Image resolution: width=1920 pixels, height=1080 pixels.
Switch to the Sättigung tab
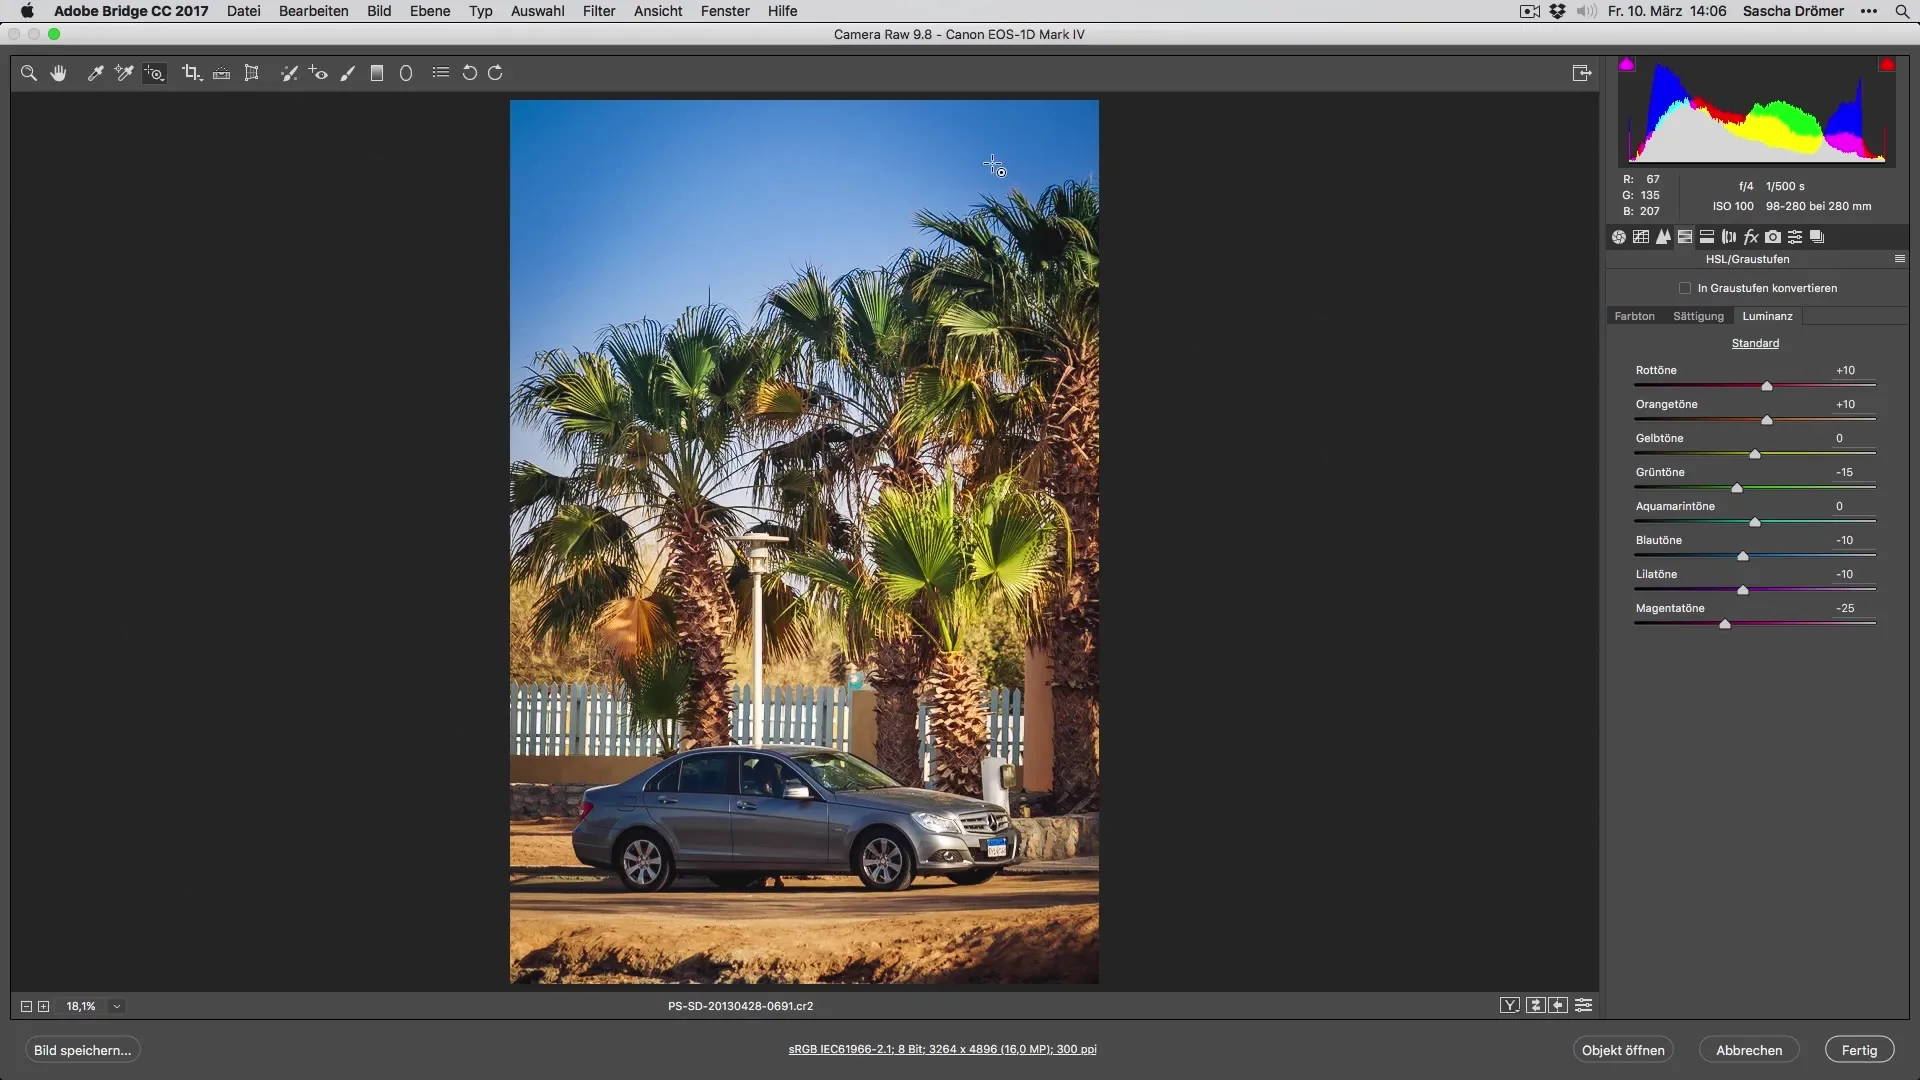(1698, 316)
